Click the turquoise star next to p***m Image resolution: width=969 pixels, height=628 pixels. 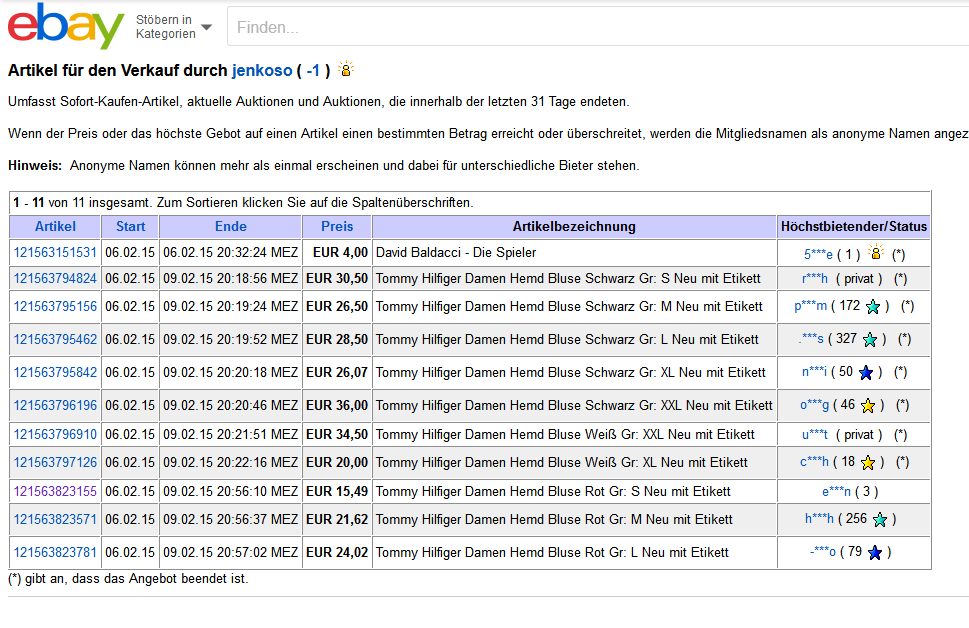(x=872, y=307)
